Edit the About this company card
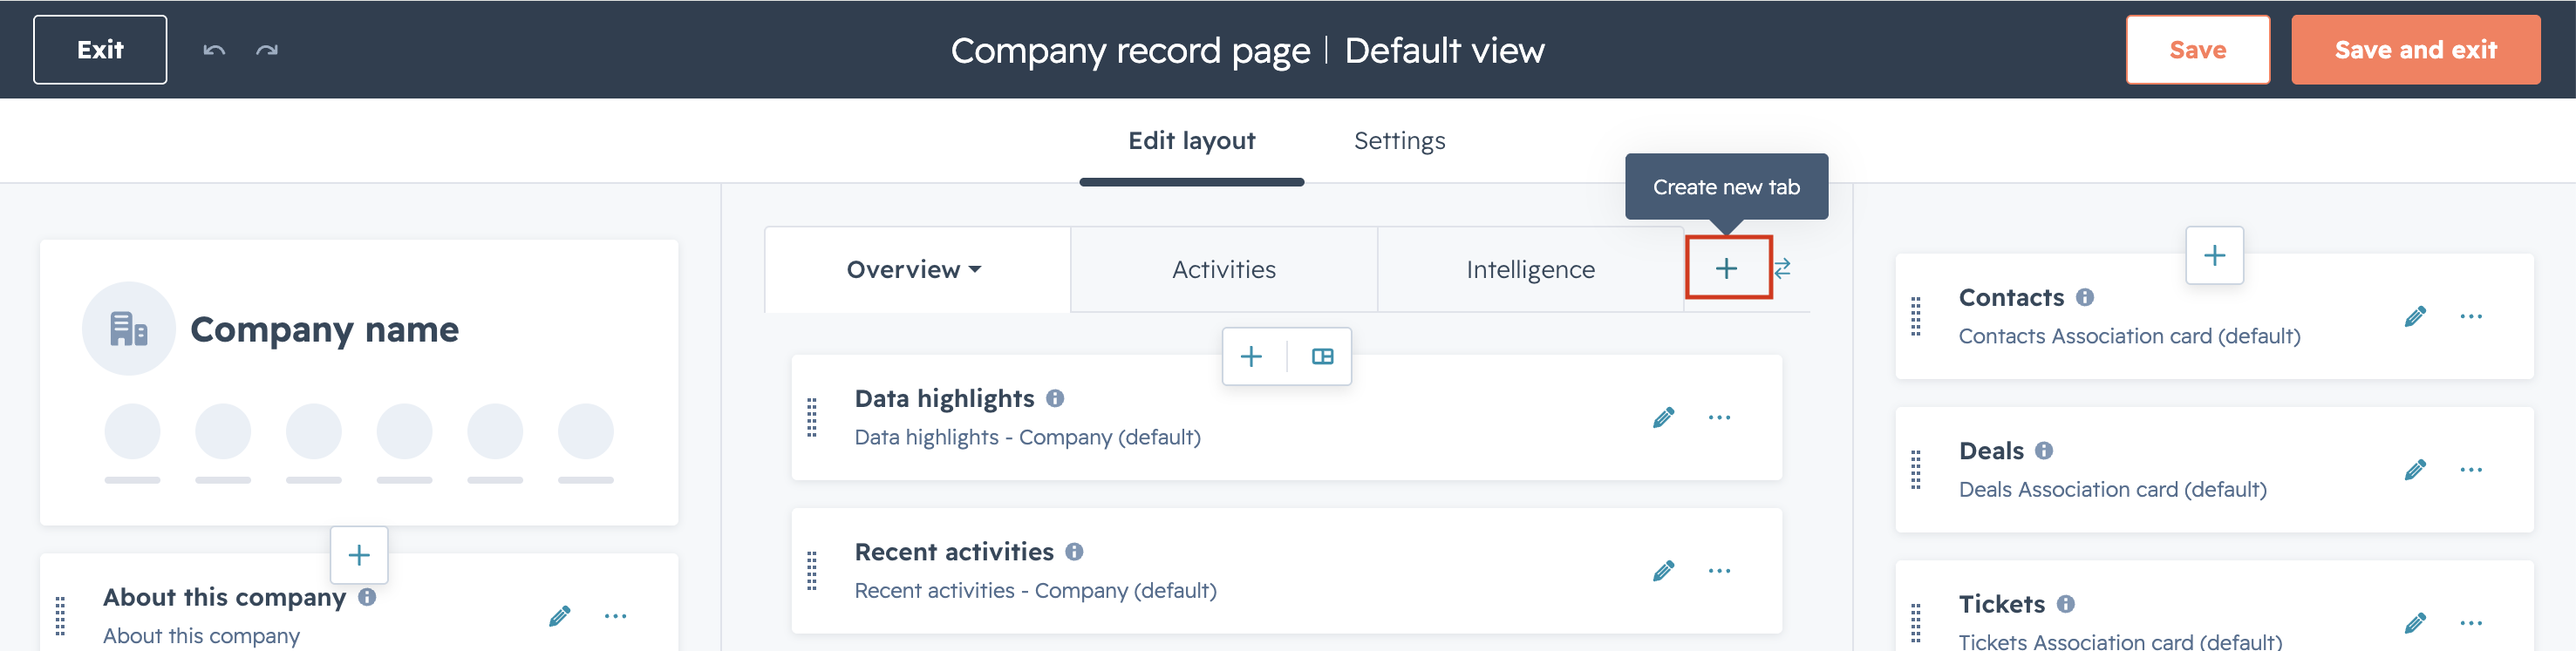2576x651 pixels. coord(560,616)
